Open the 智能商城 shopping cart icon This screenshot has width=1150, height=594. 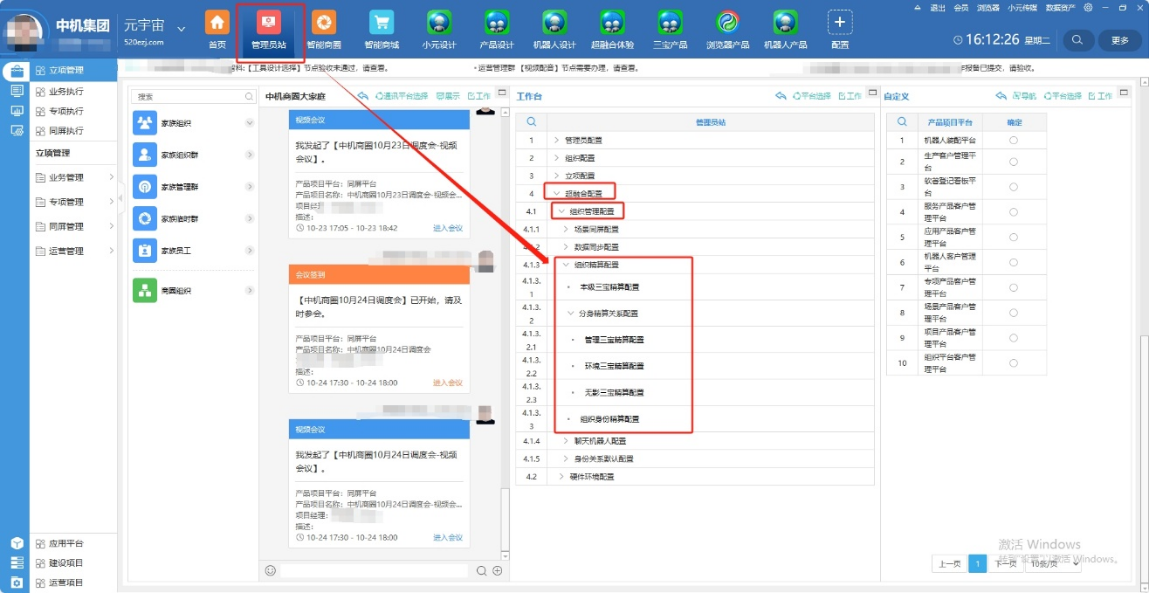click(381, 23)
